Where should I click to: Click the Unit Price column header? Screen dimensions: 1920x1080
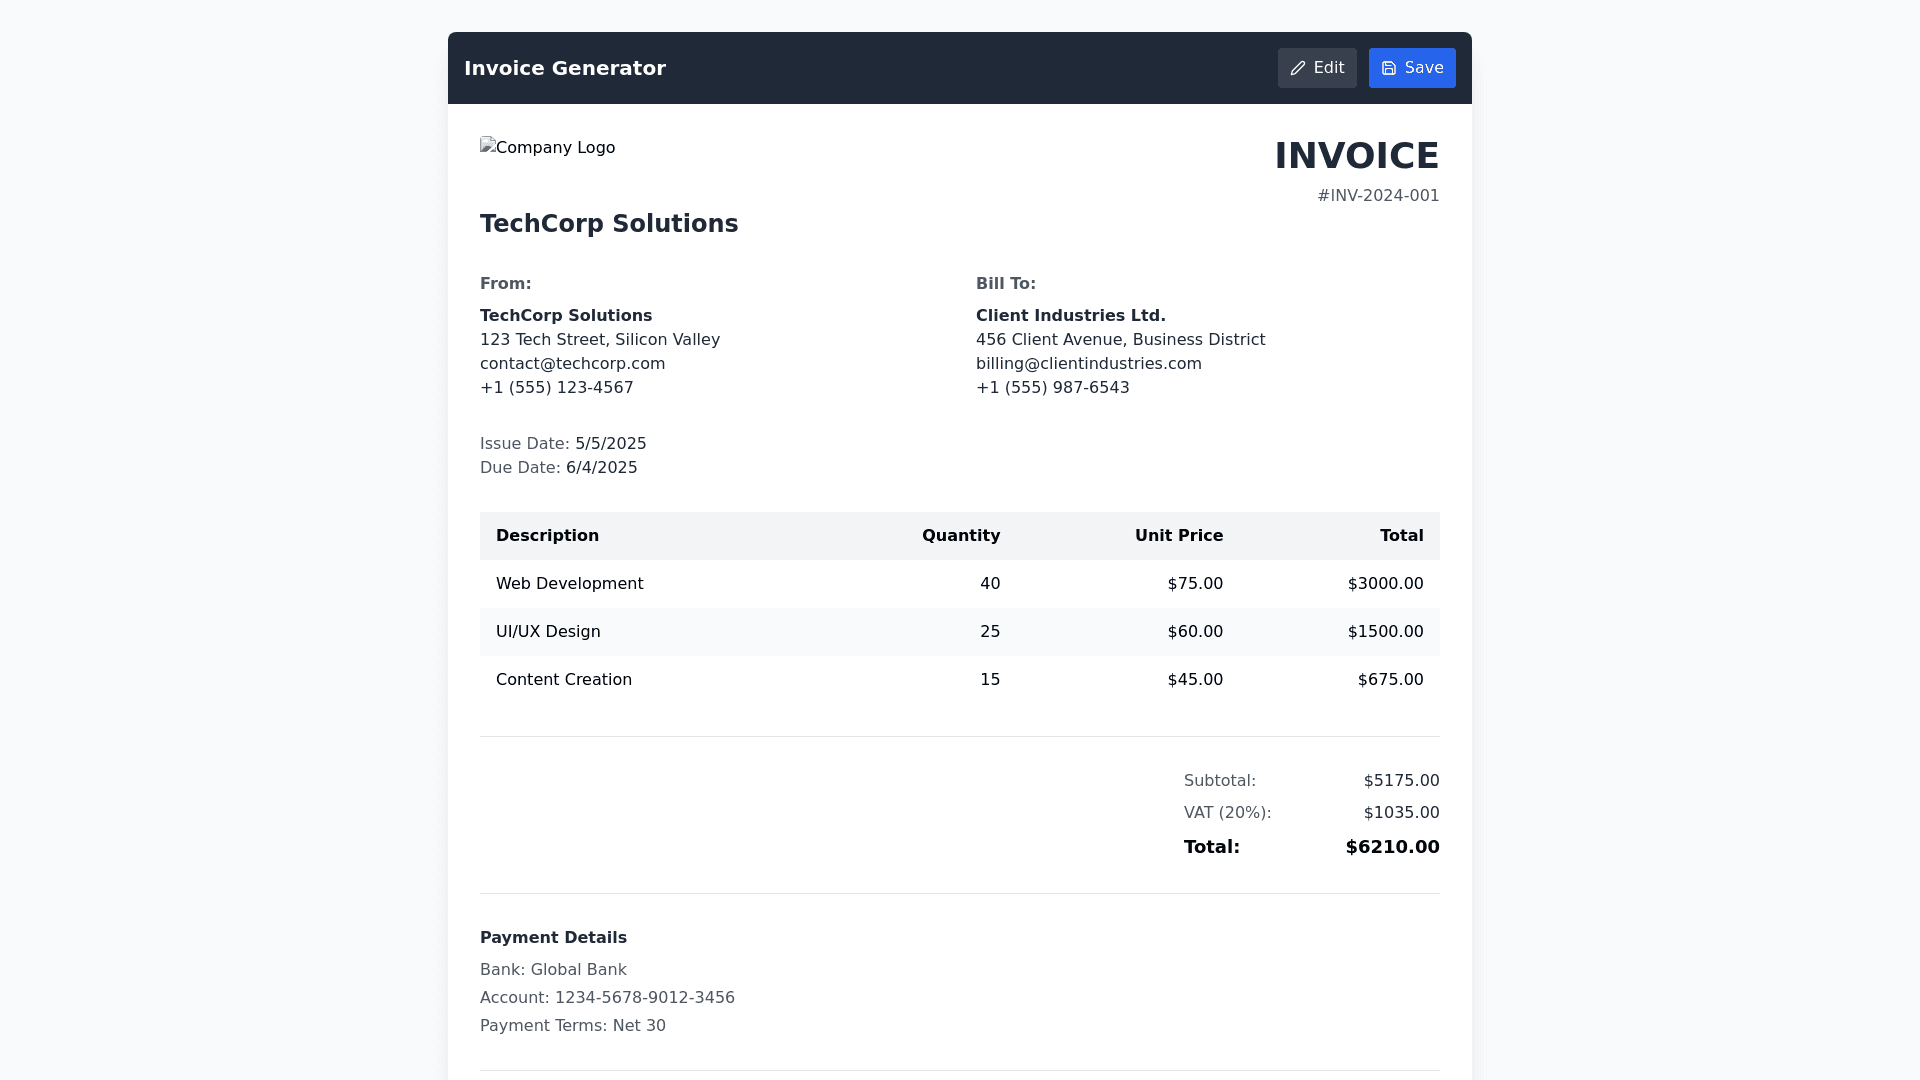coord(1178,536)
